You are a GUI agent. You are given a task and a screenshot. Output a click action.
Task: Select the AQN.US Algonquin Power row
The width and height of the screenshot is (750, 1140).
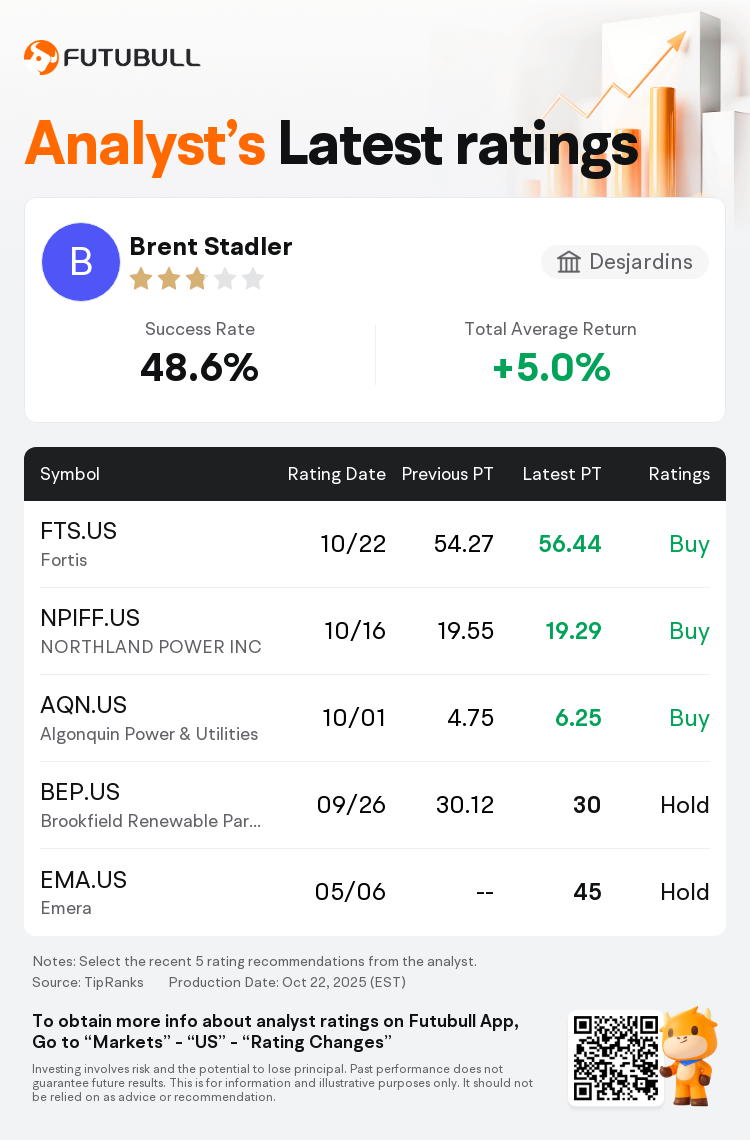tap(375, 718)
